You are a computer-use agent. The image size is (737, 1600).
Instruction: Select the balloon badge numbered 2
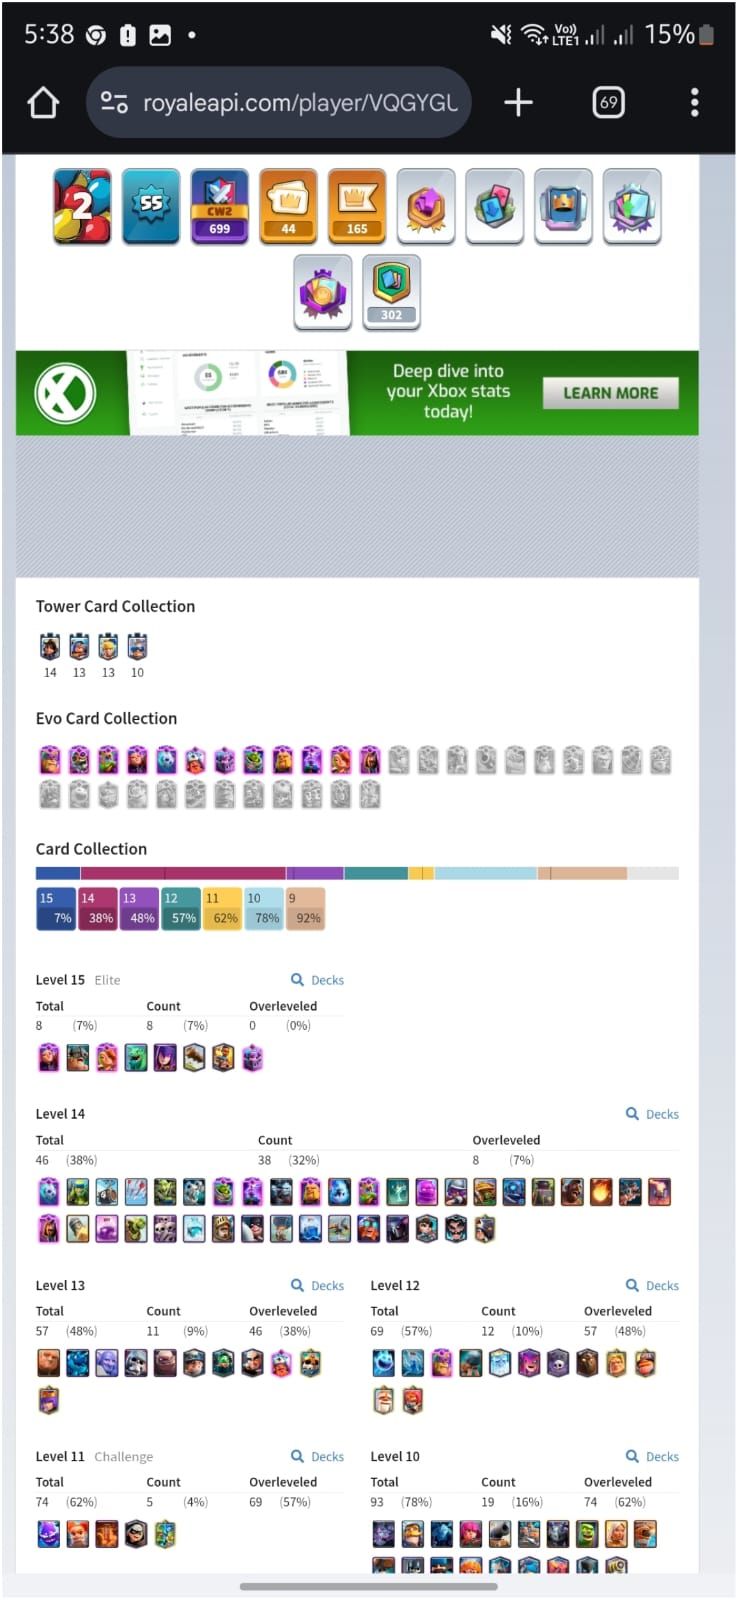click(82, 206)
